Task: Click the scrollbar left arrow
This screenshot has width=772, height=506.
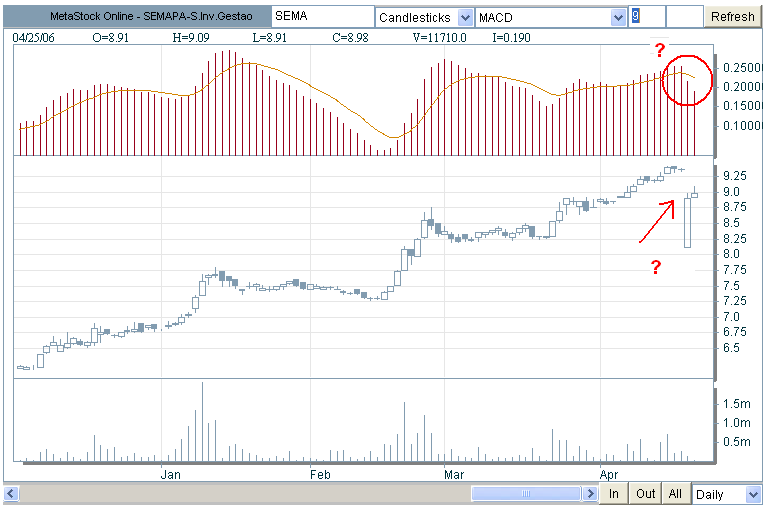Action: (x=11, y=494)
